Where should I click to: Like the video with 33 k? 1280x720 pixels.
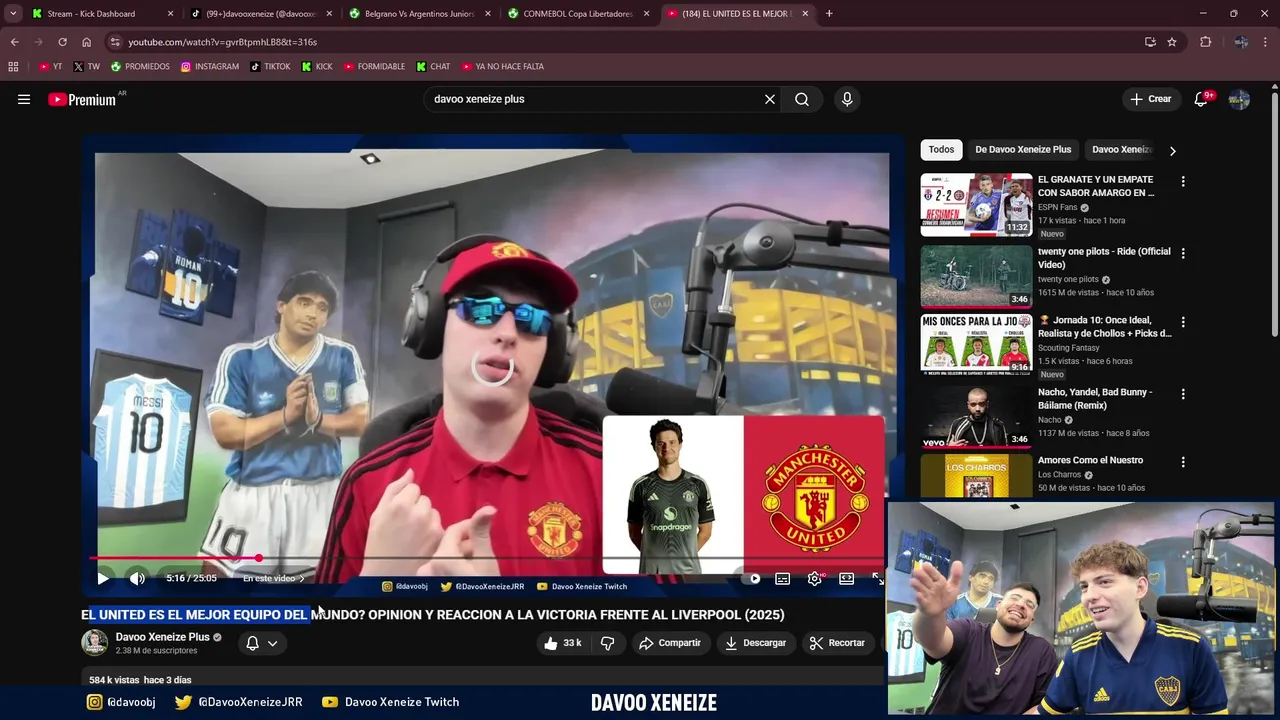coord(563,643)
